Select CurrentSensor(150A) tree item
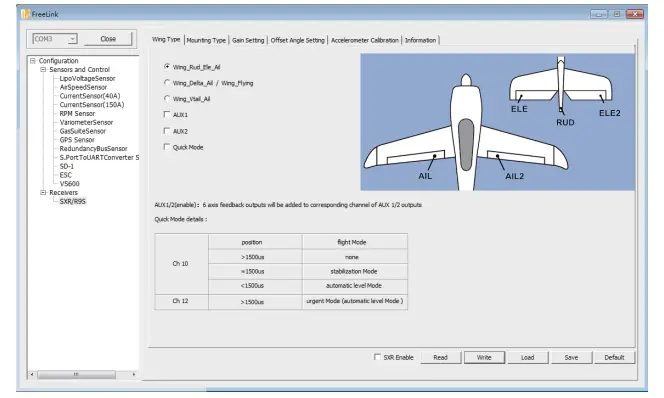 pyautogui.click(x=92, y=105)
